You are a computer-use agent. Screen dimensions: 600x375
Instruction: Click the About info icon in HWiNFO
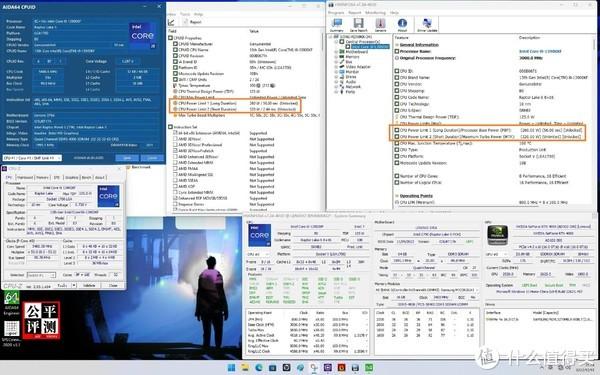pos(402,25)
